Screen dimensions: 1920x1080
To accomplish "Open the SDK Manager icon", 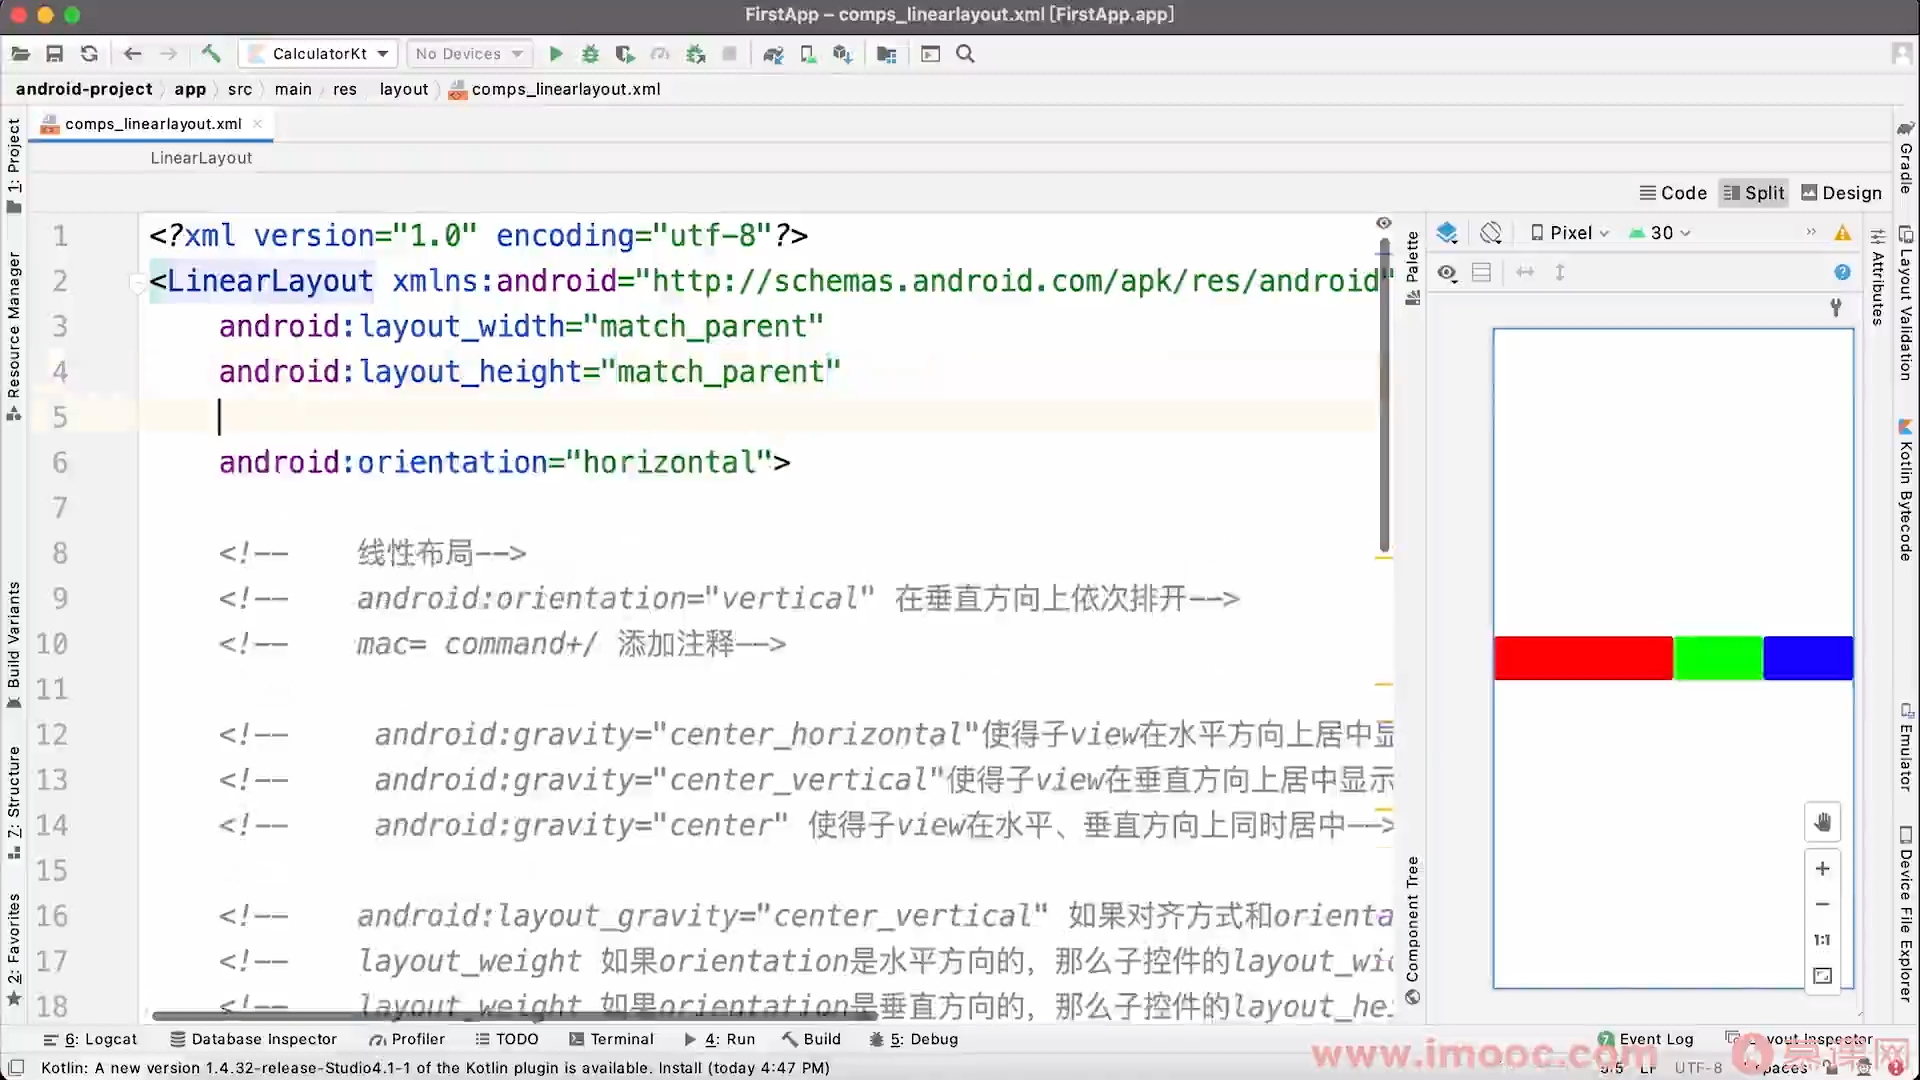I will click(x=843, y=54).
